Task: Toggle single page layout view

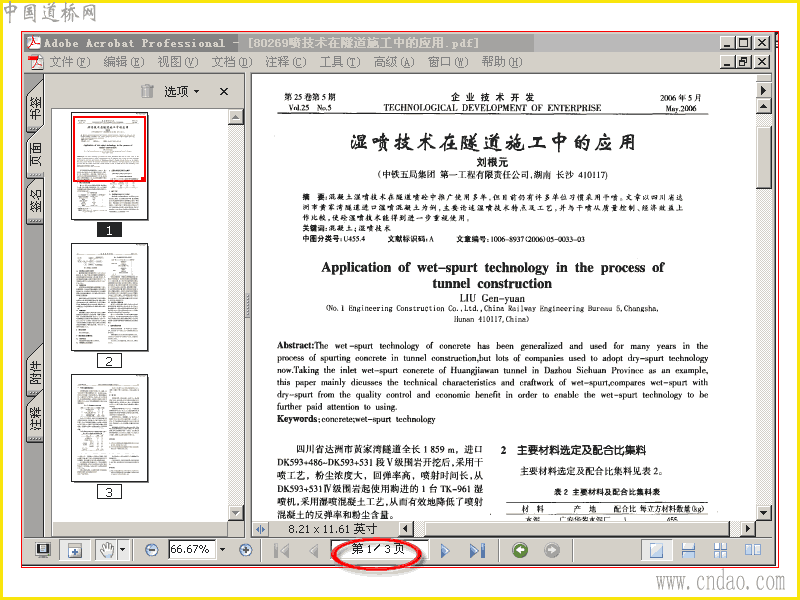Action: tap(656, 550)
